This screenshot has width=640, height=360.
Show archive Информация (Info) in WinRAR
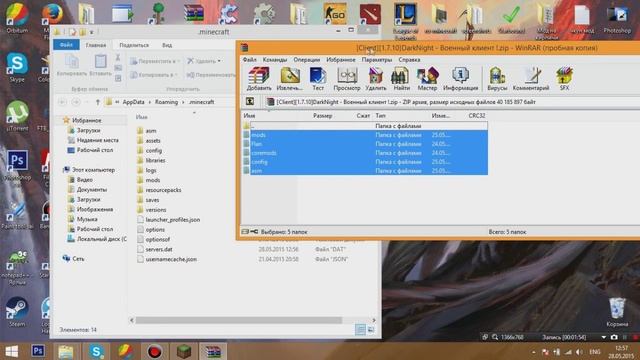click(460, 79)
